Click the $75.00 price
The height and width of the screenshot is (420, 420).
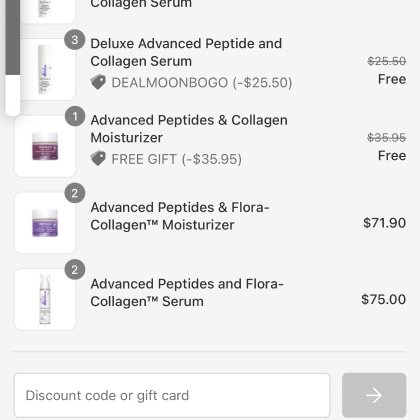point(383,299)
